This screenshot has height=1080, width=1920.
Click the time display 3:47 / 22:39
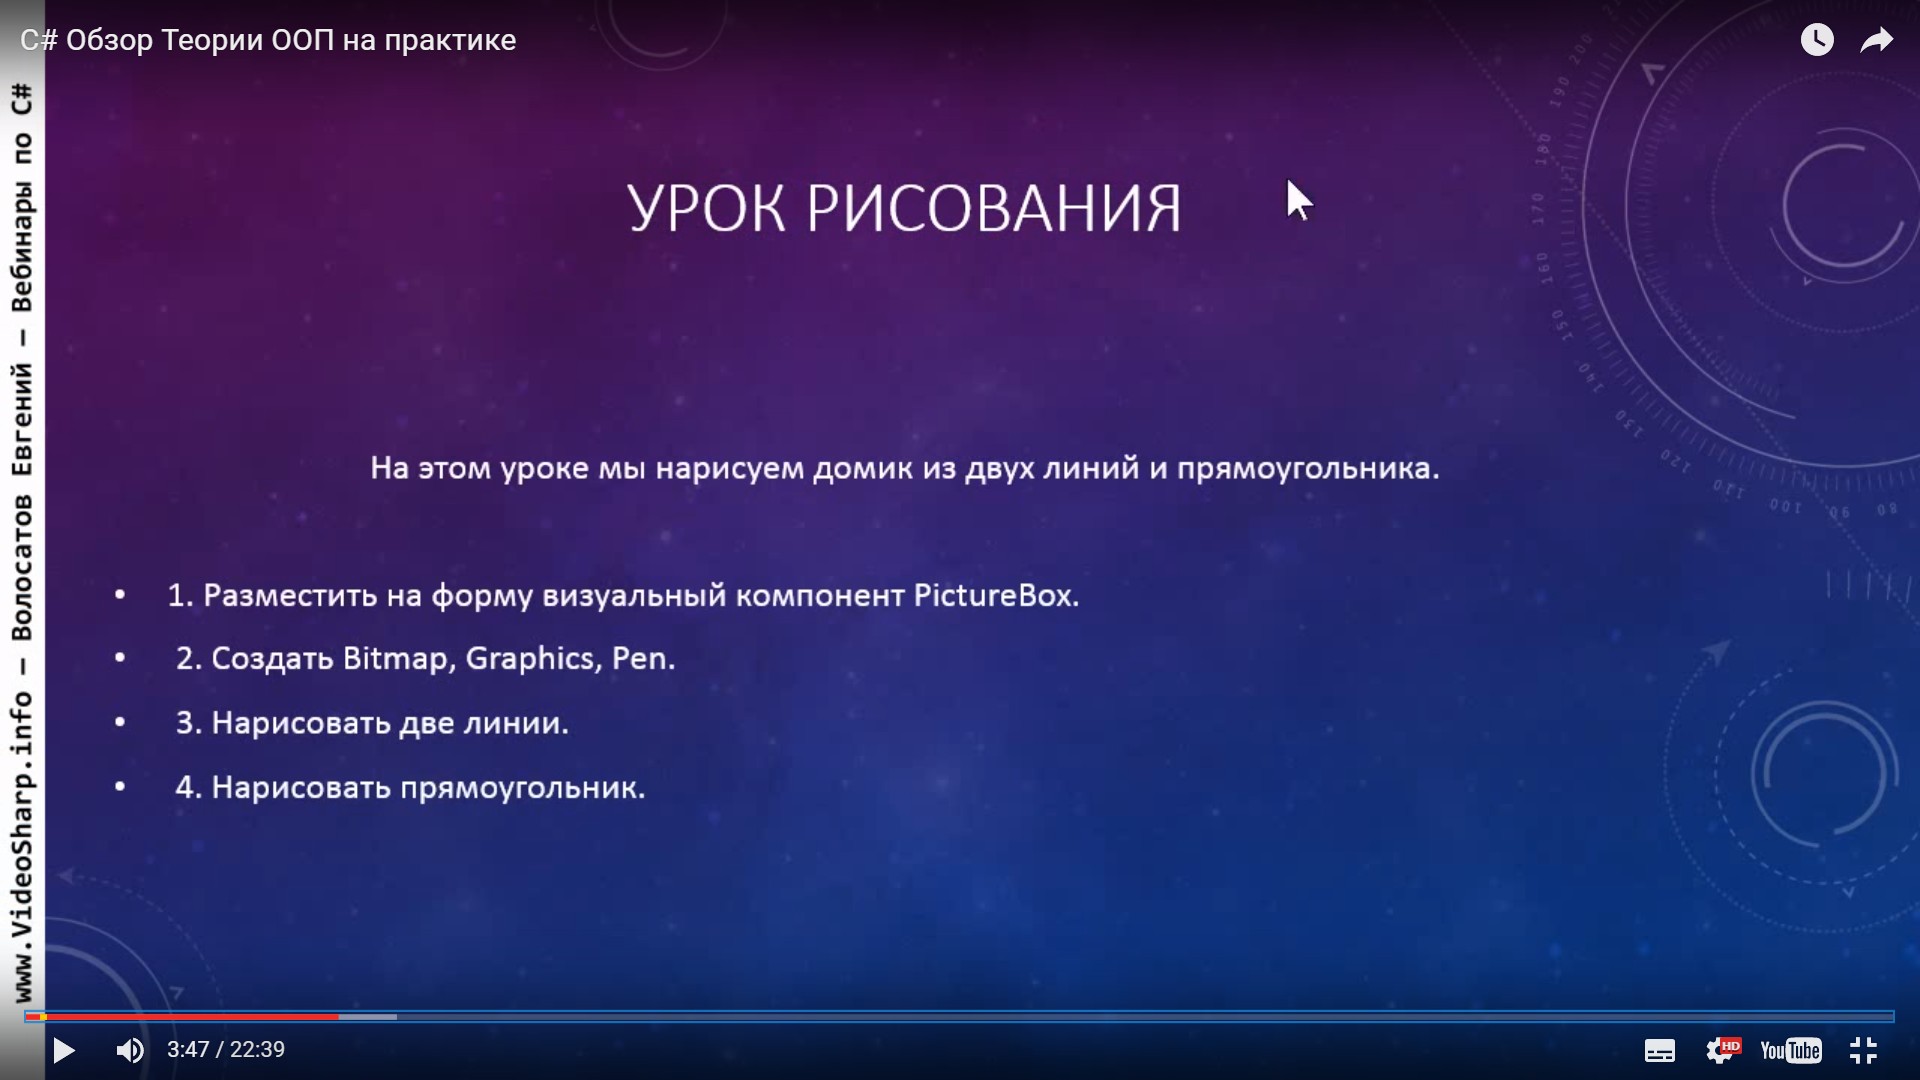pyautogui.click(x=226, y=1050)
